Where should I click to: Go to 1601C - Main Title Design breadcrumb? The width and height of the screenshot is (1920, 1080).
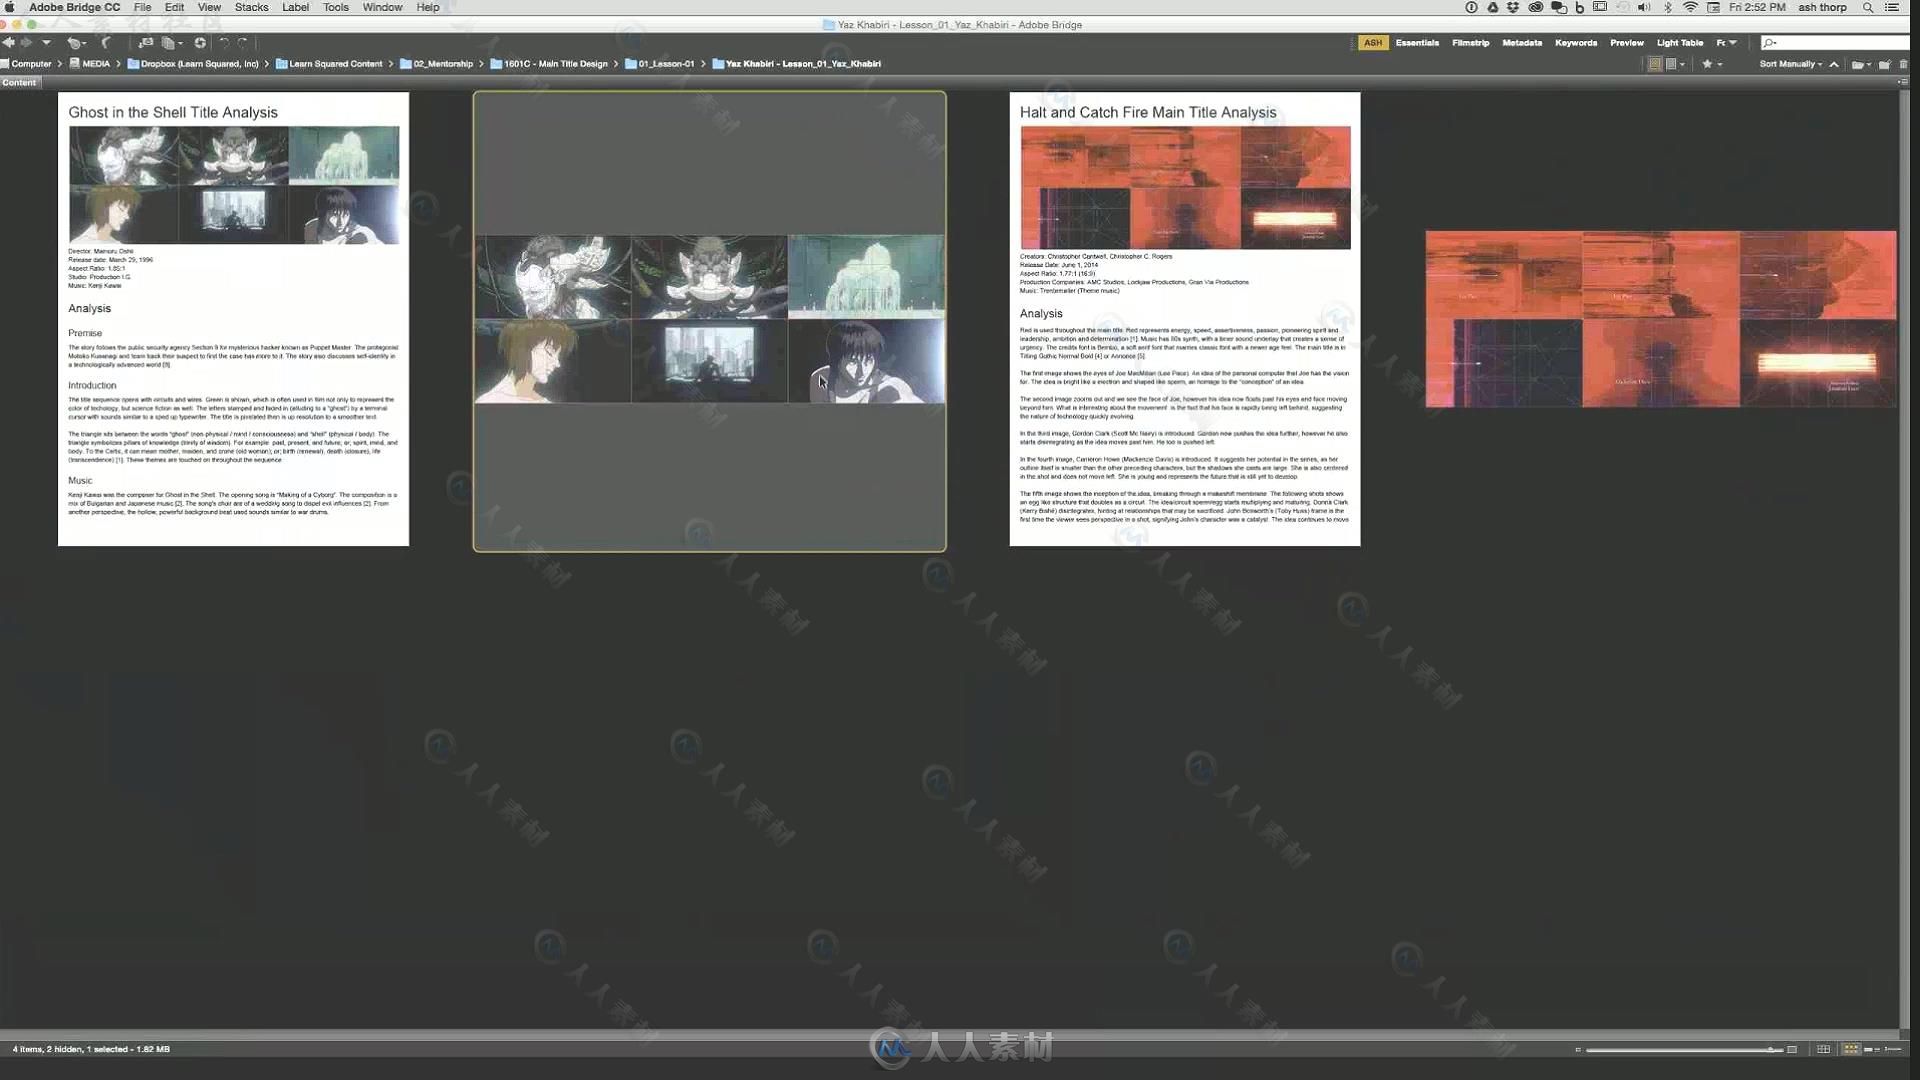tap(549, 64)
